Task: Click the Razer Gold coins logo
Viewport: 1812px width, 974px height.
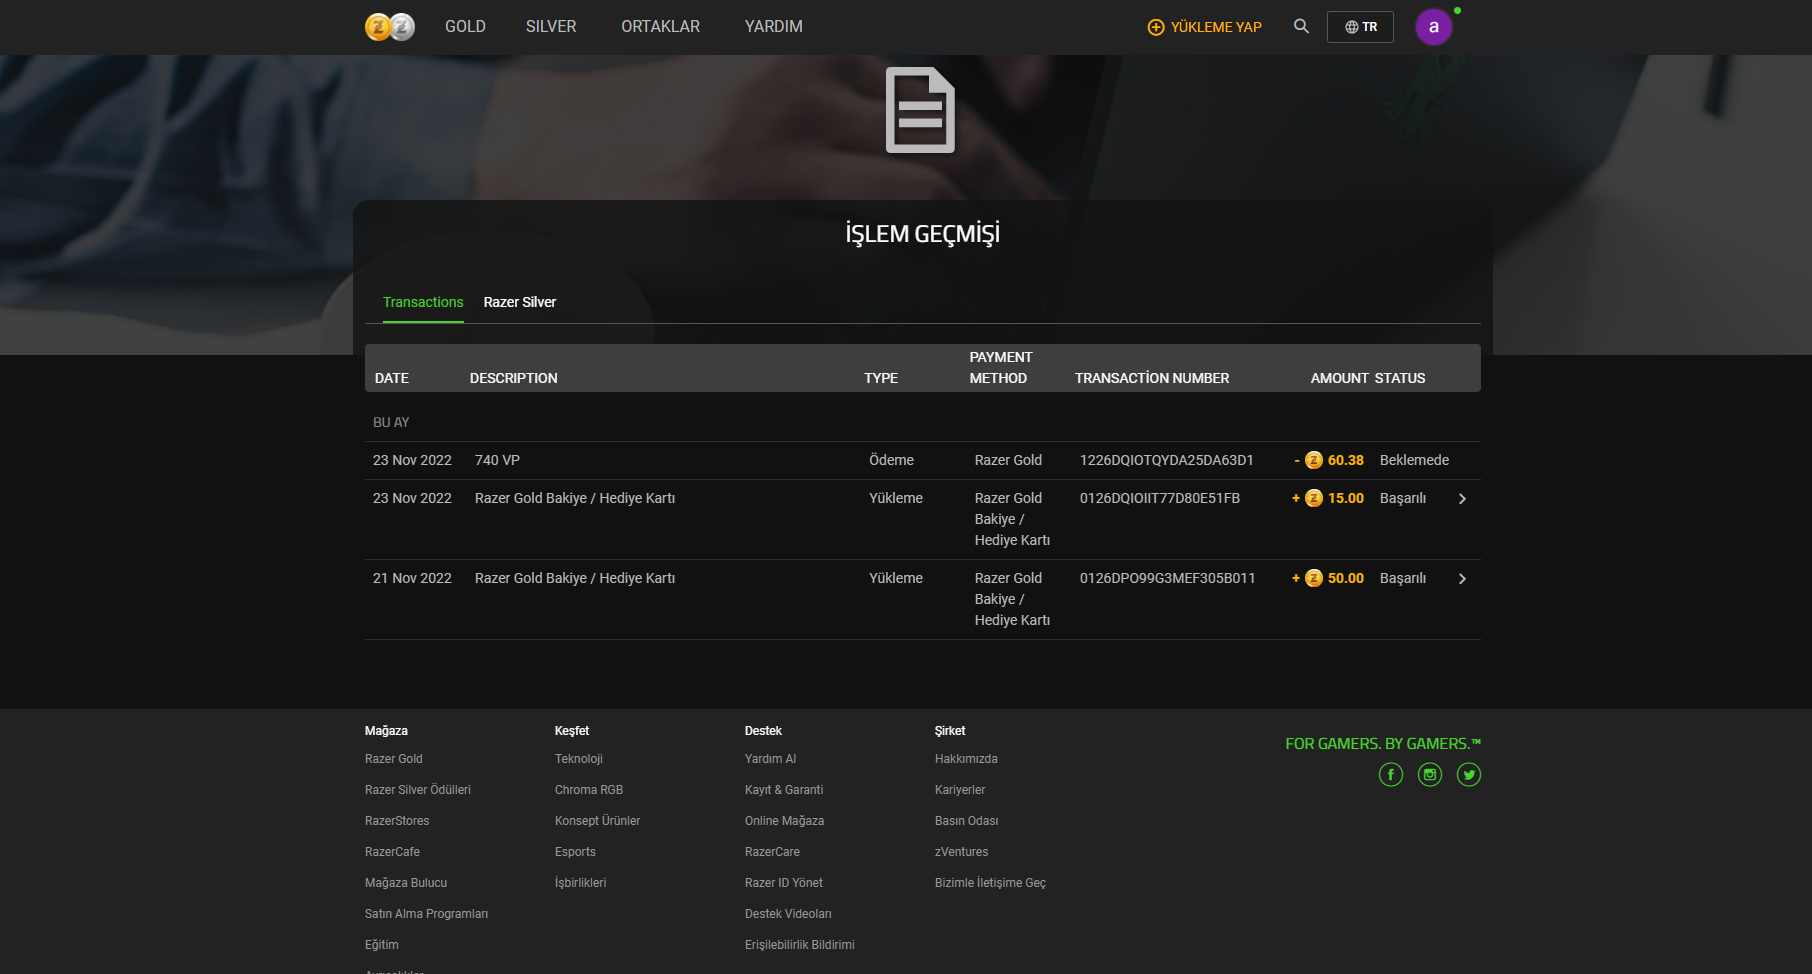Action: click(390, 27)
